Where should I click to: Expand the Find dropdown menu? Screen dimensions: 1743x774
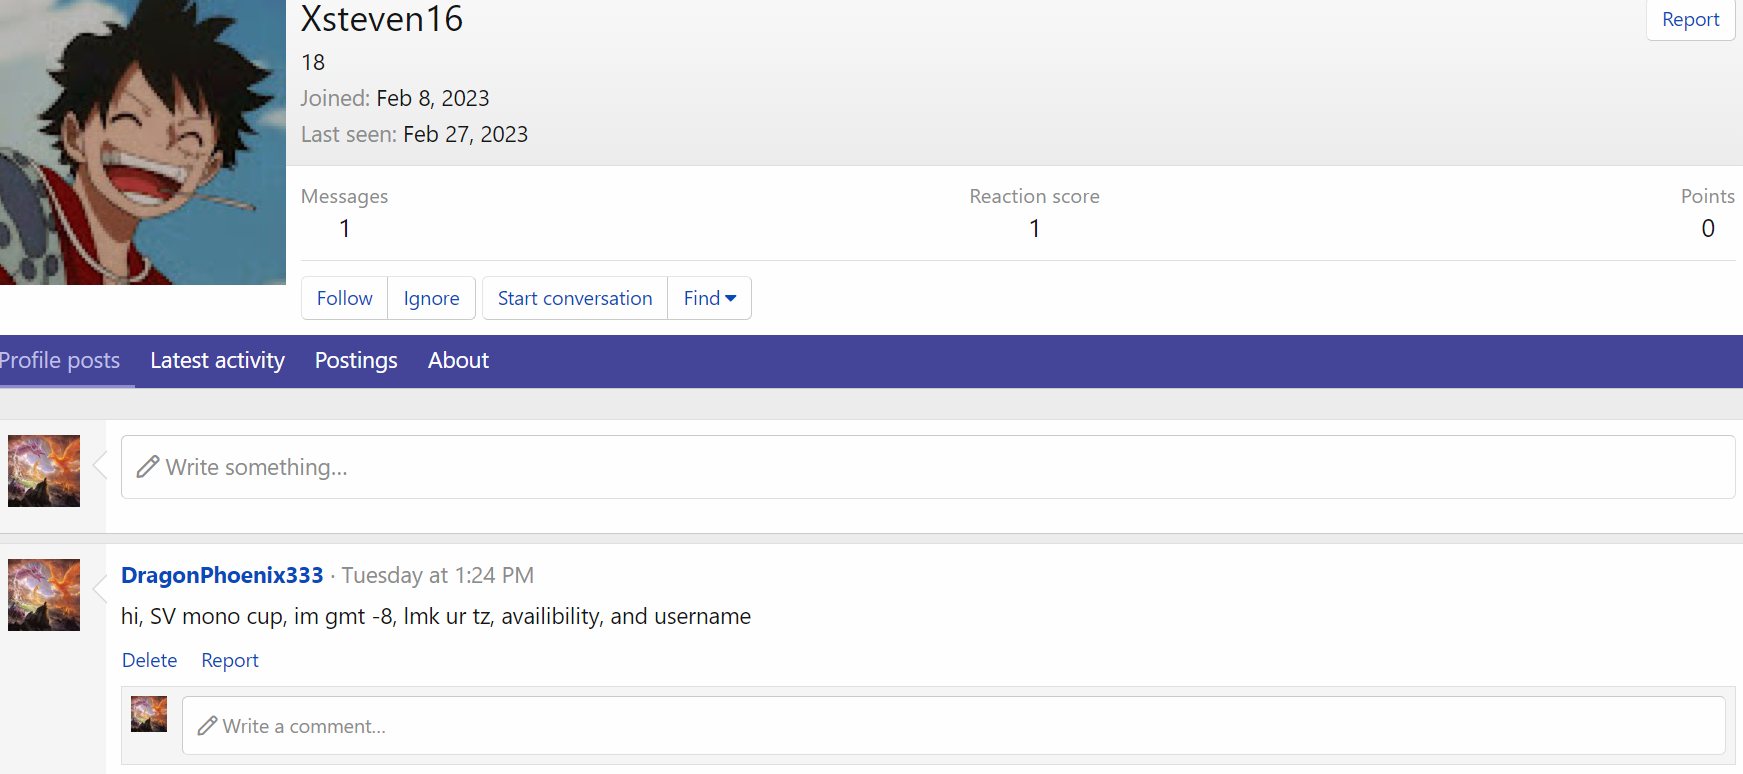710,298
